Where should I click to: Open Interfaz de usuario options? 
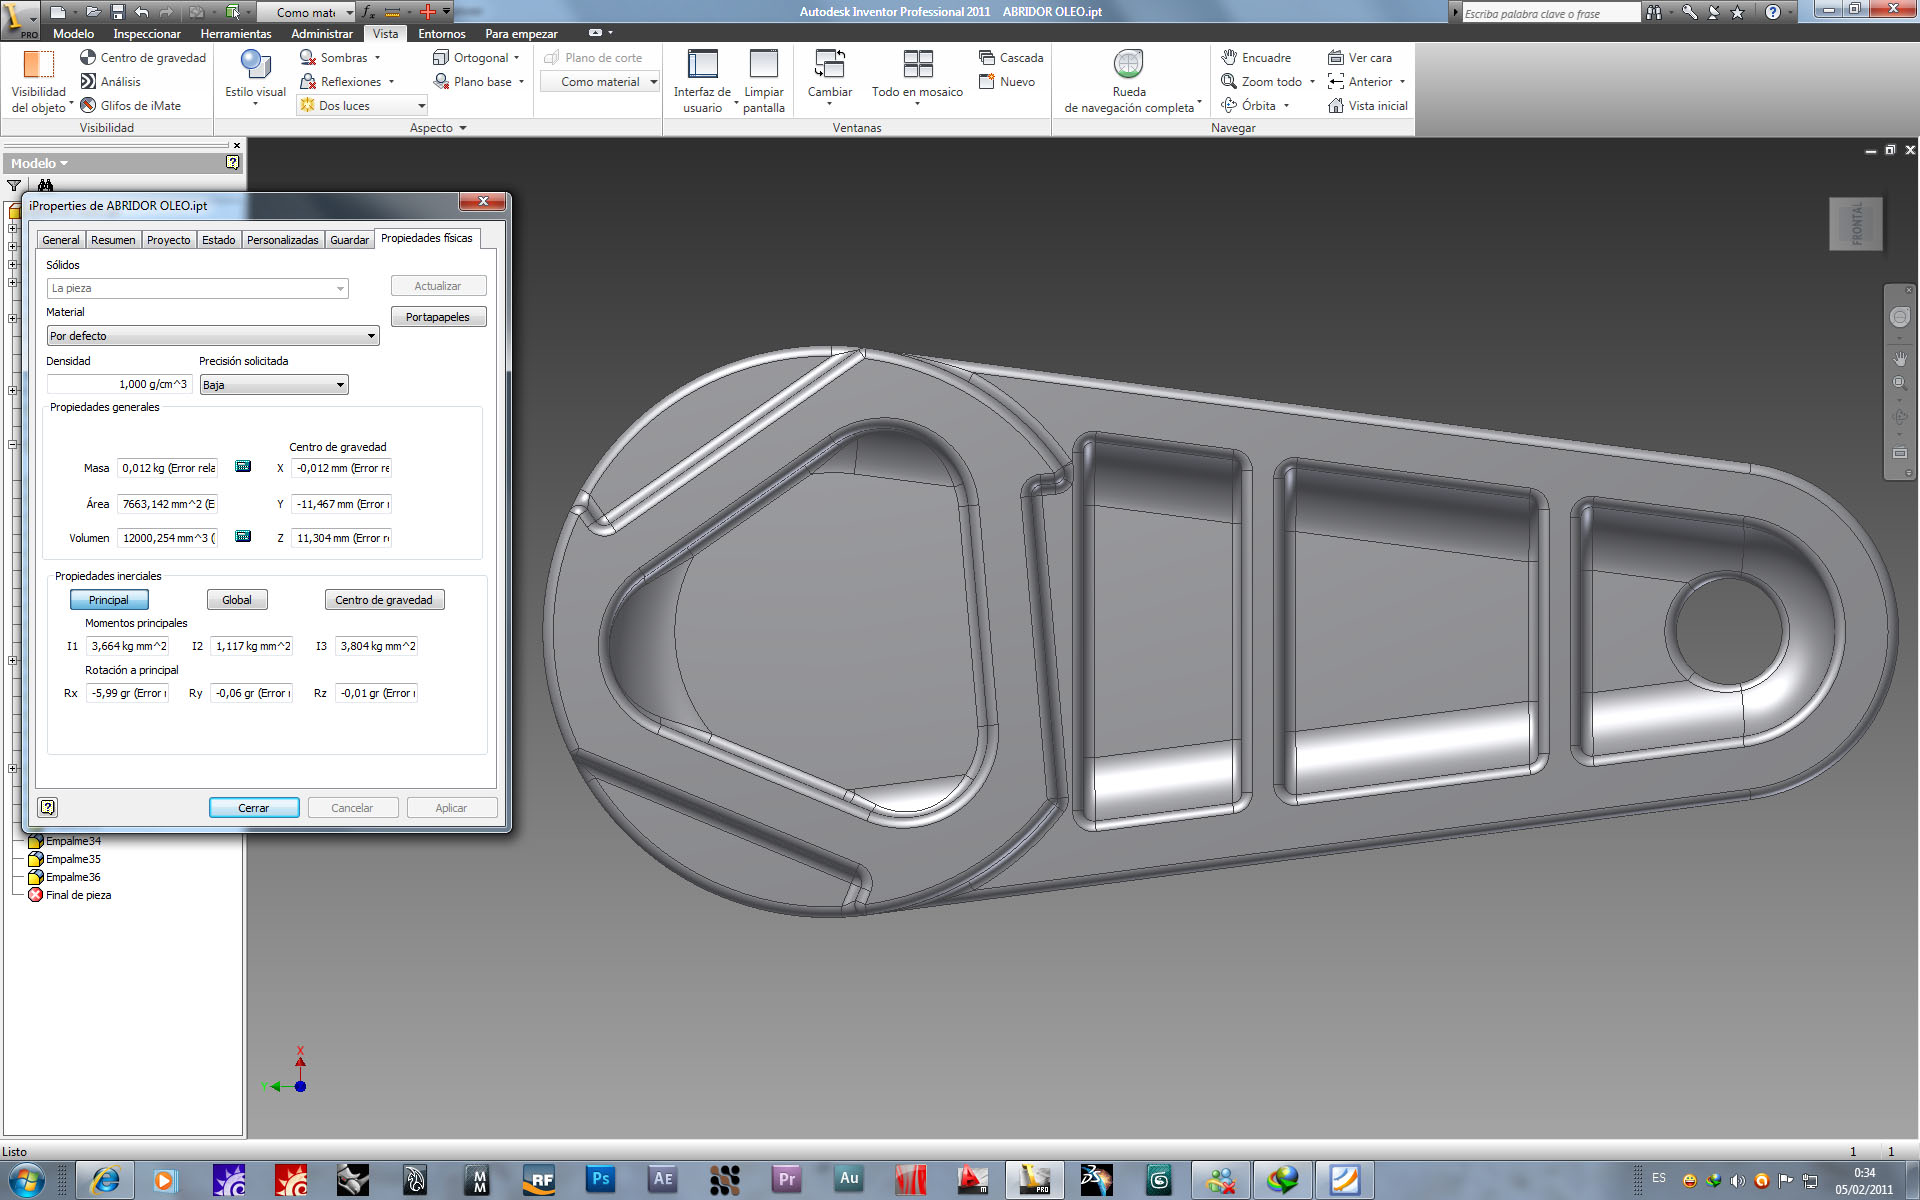coord(702,80)
